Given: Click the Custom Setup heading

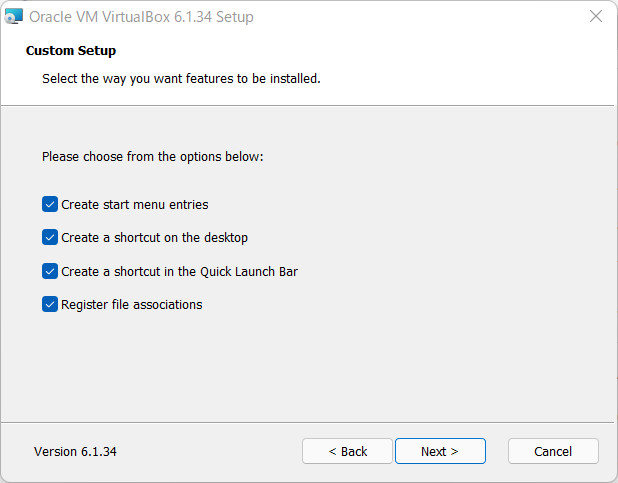Looking at the screenshot, I should [x=71, y=50].
